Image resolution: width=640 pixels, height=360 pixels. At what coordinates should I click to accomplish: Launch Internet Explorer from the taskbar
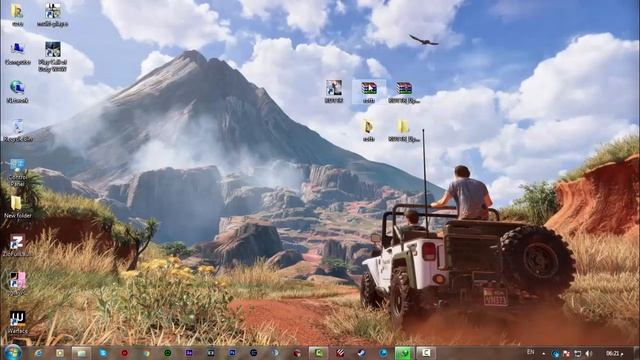(x=38, y=353)
